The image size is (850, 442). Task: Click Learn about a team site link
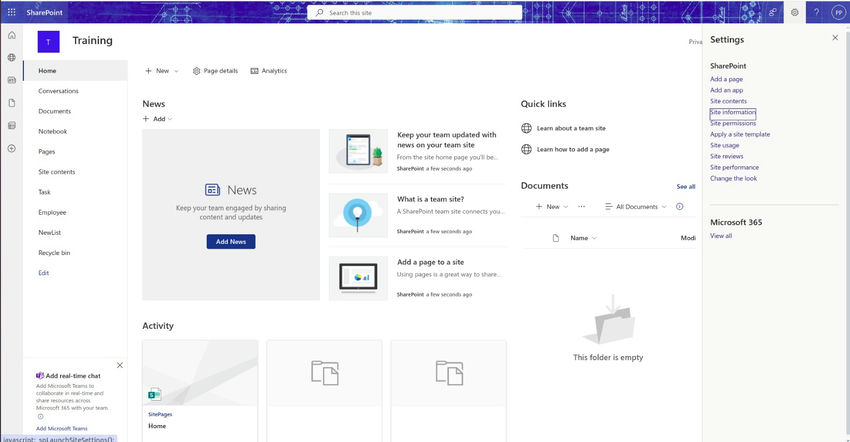pyautogui.click(x=571, y=129)
